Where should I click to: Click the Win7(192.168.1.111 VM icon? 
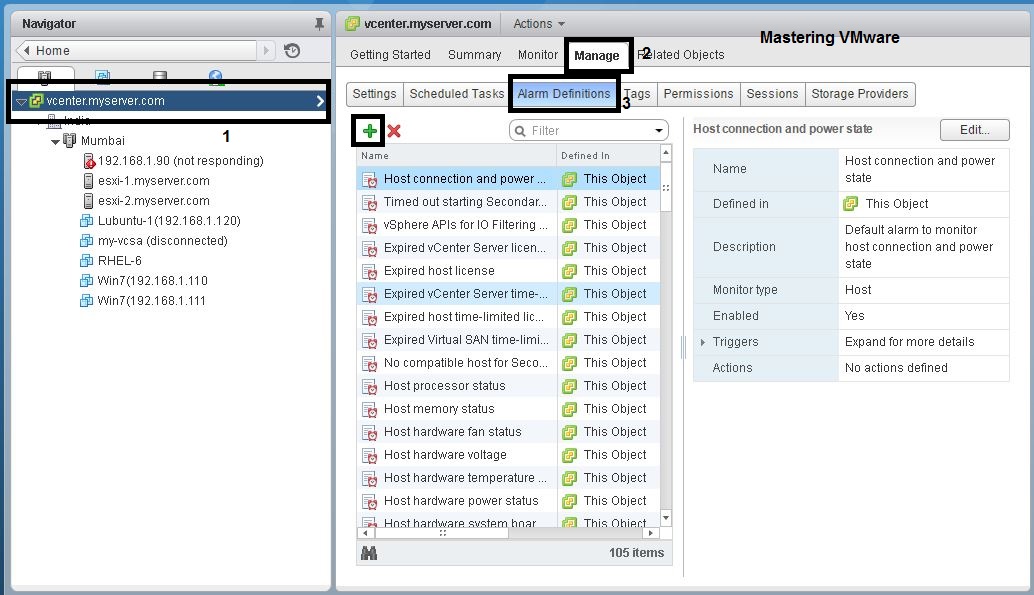click(86, 301)
